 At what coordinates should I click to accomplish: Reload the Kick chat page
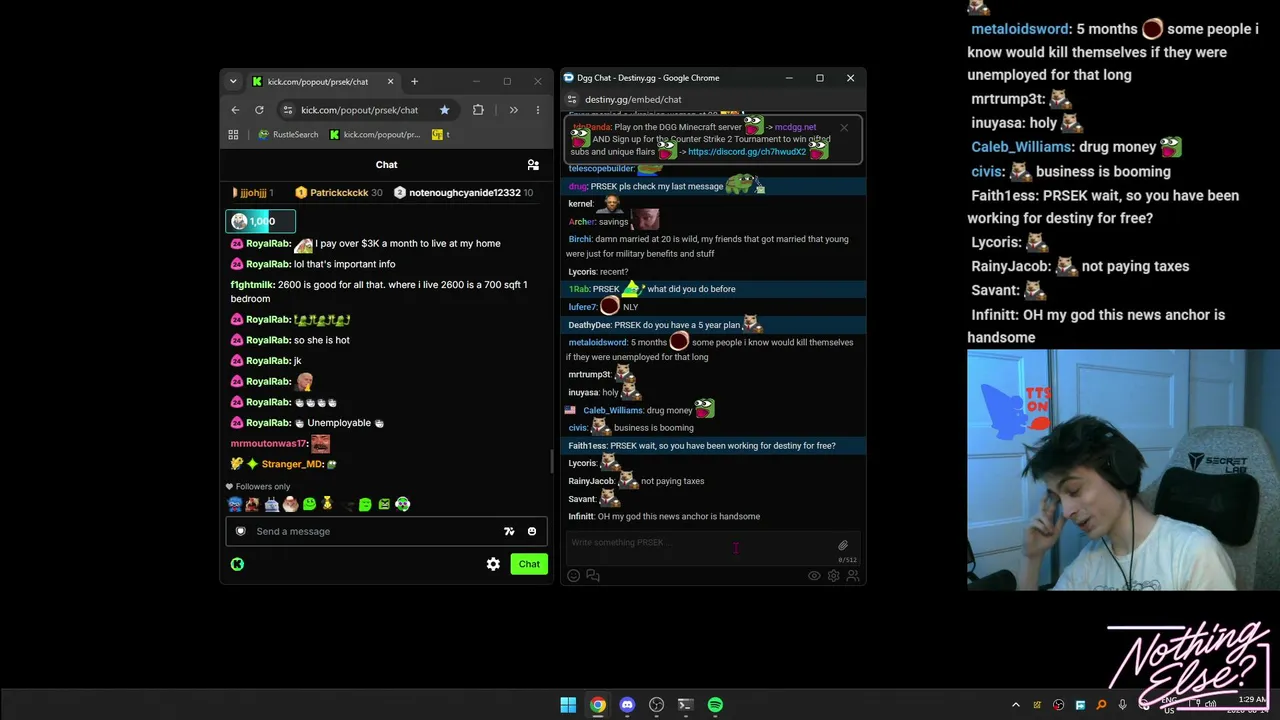point(259,110)
